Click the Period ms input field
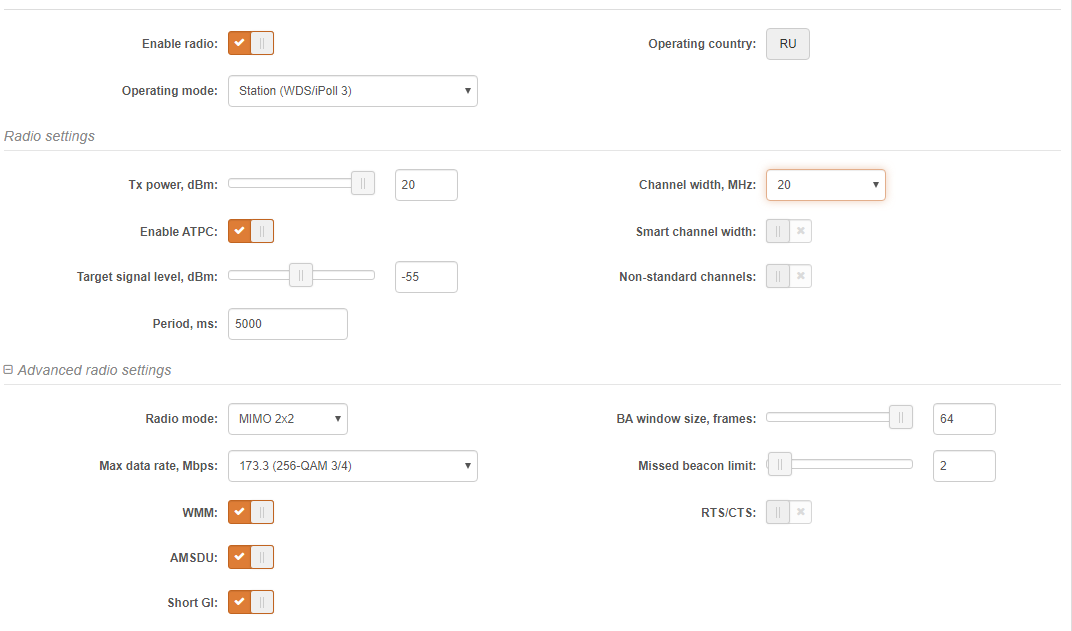Image resolution: width=1072 pixels, height=631 pixels. (x=288, y=324)
